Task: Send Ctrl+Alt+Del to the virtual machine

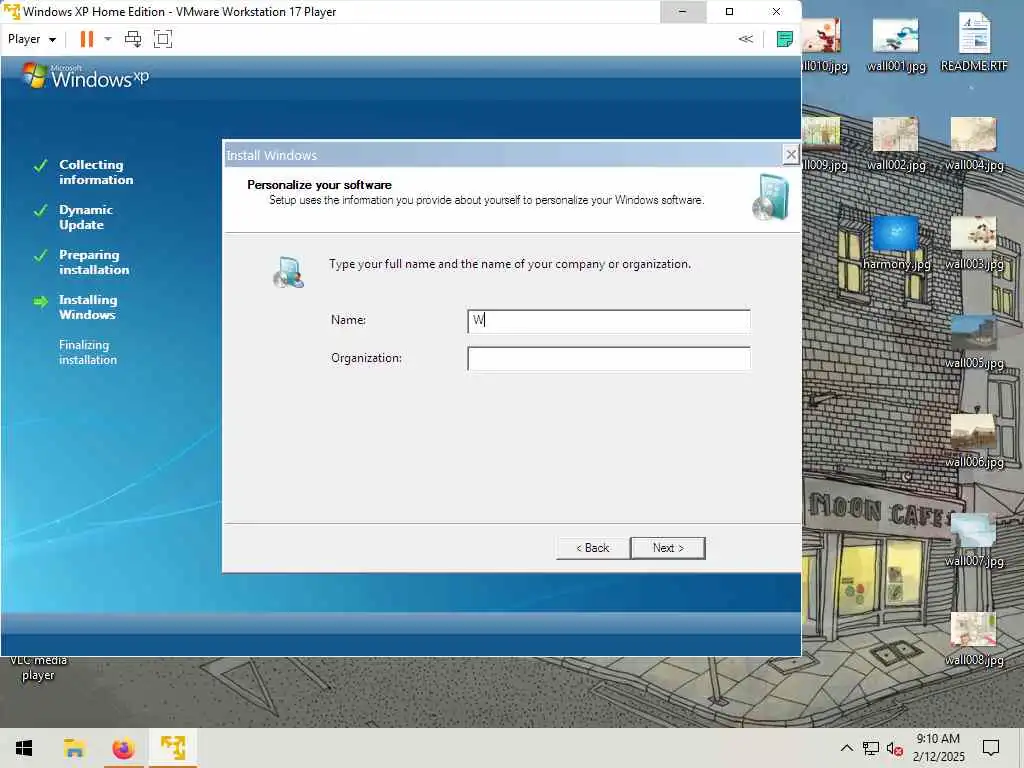Action: [x=133, y=39]
